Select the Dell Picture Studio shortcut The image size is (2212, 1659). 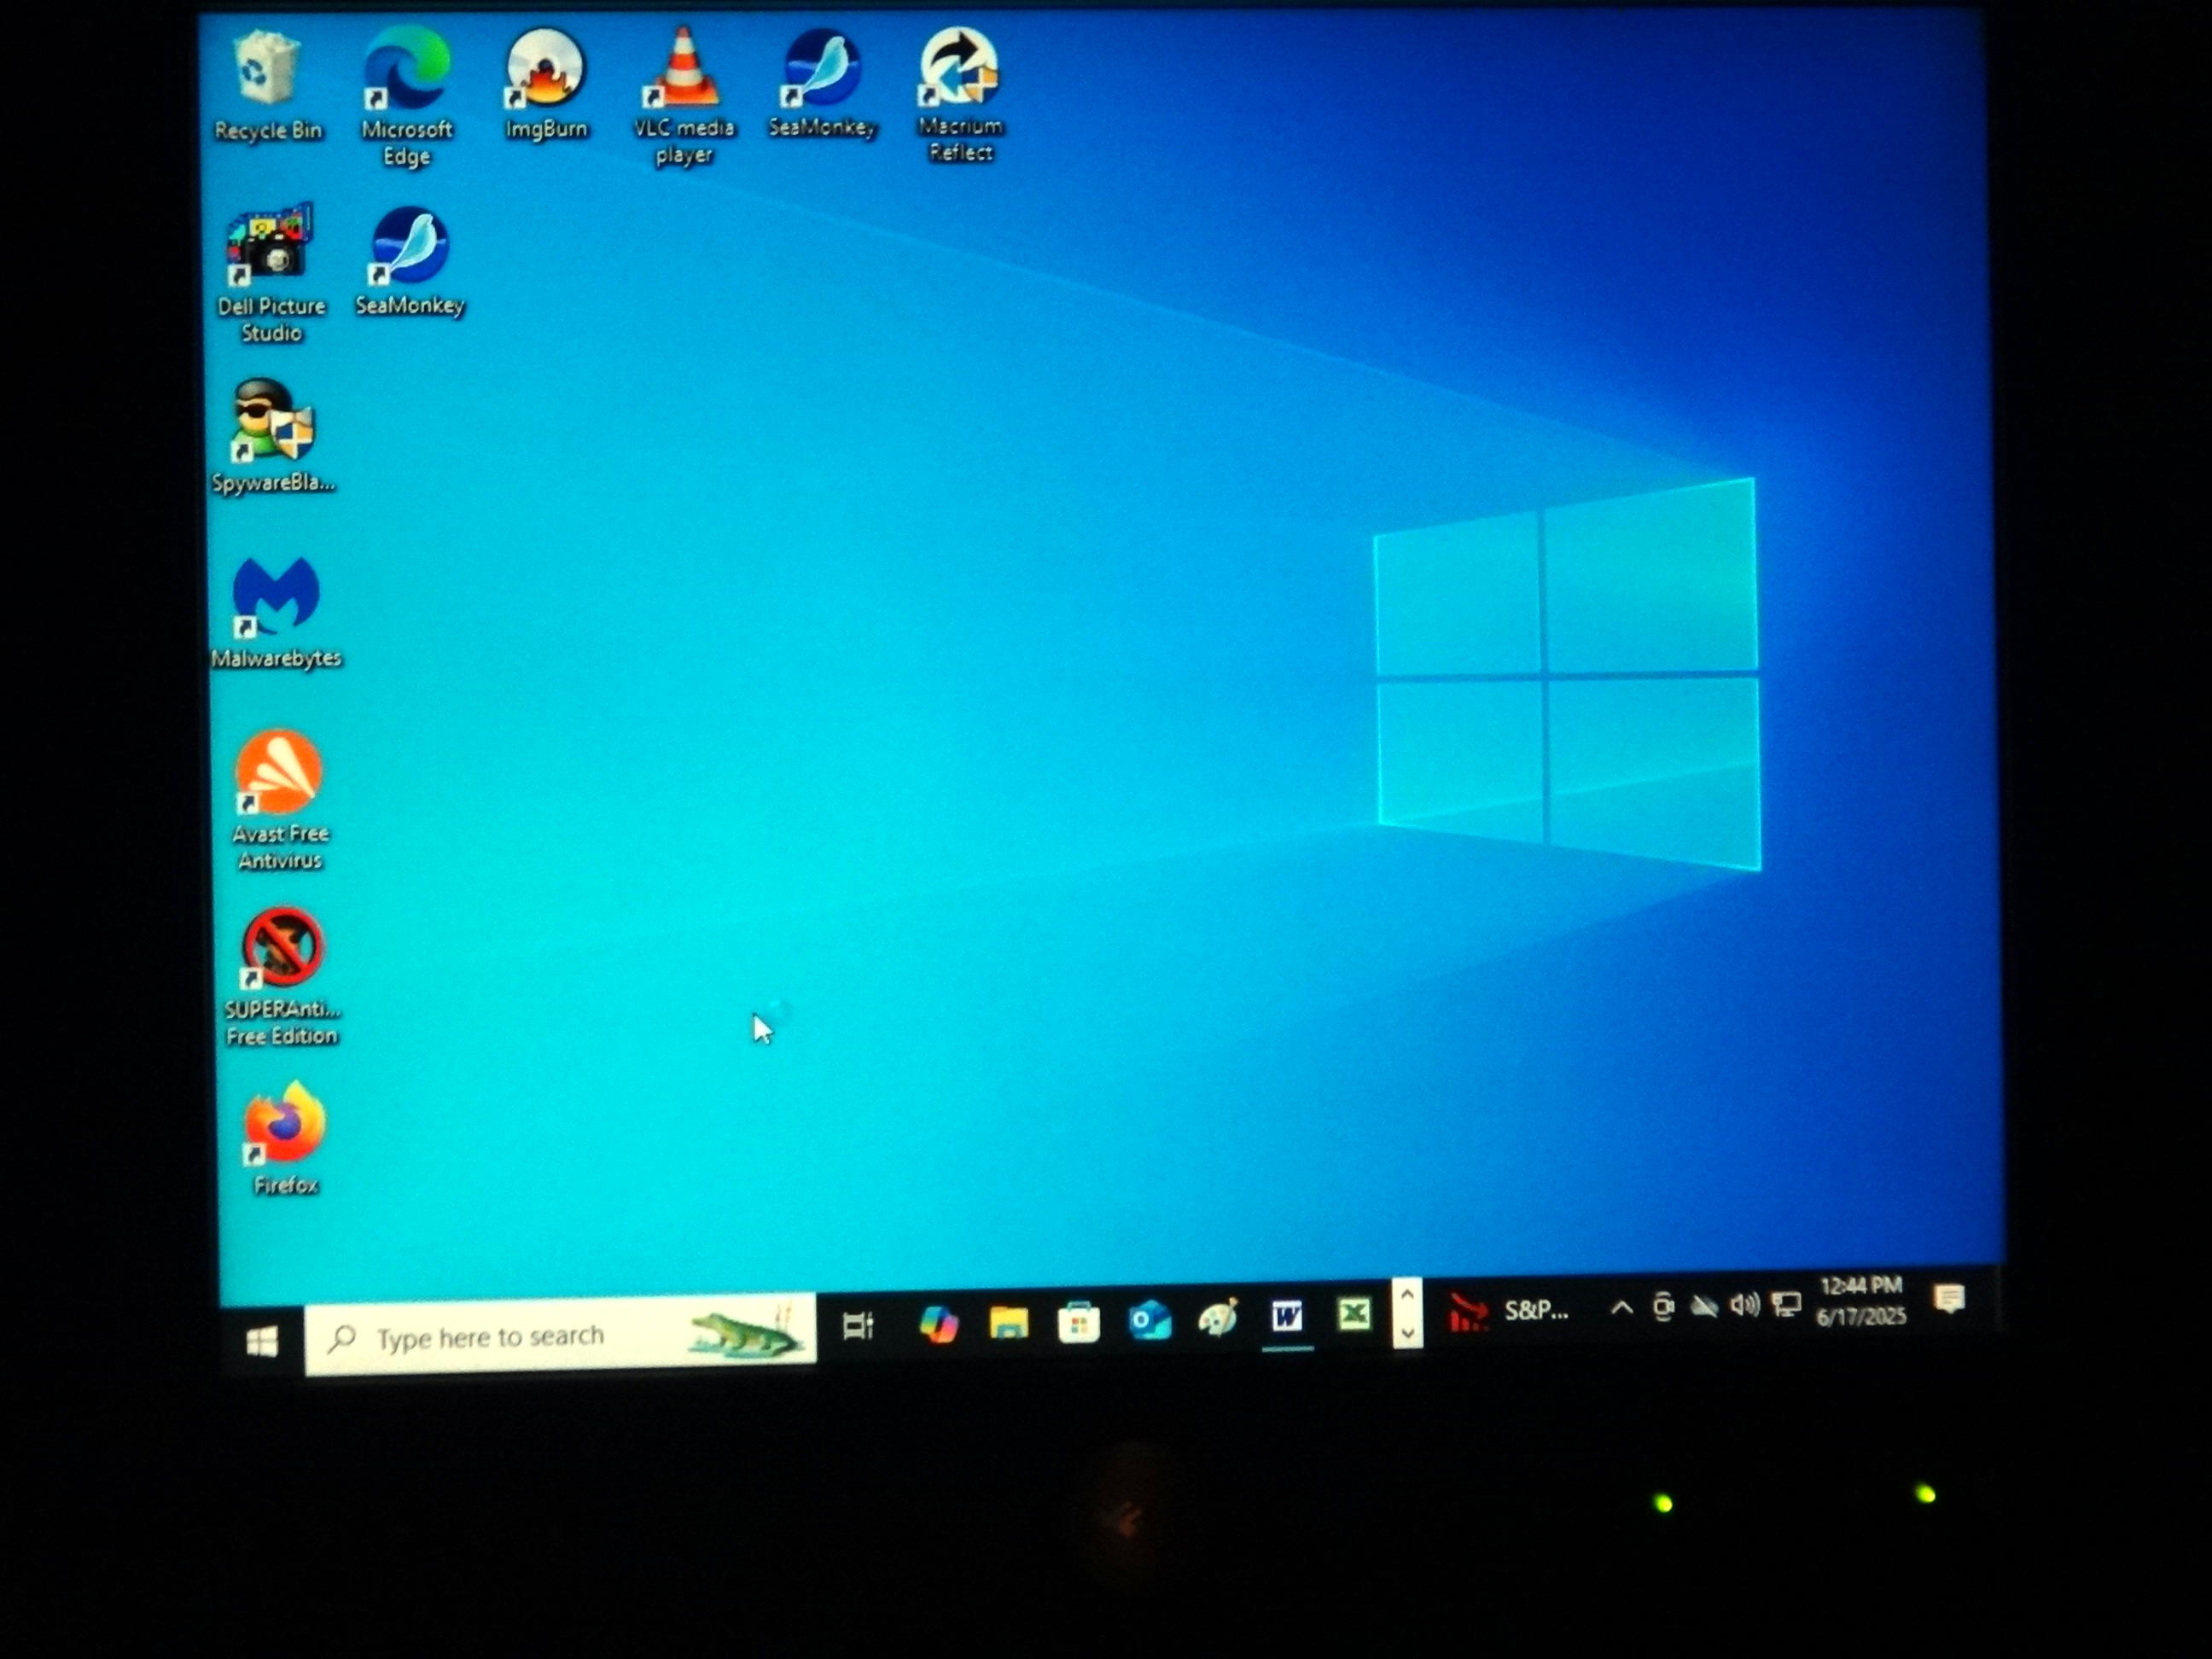[271, 273]
